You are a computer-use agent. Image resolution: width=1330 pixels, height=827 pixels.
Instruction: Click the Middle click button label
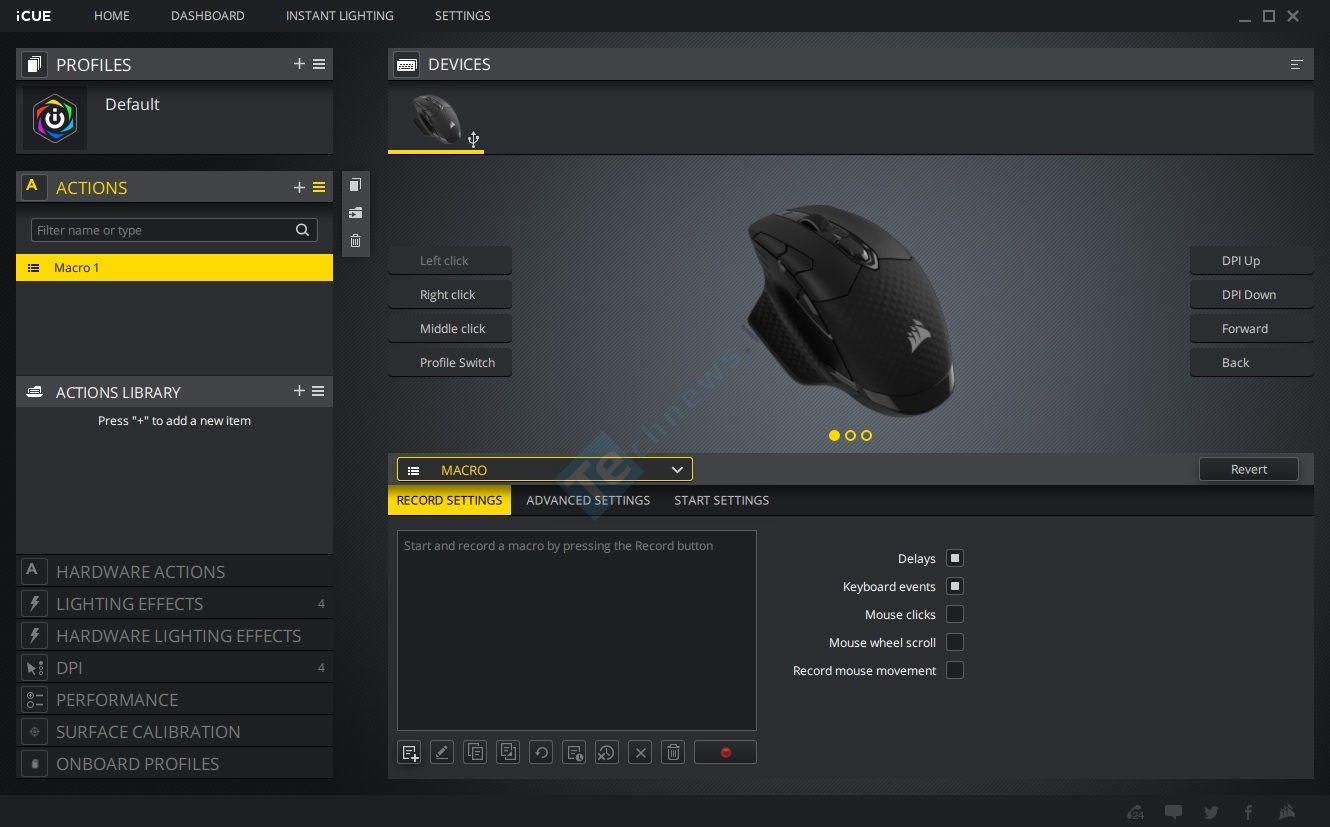450,328
